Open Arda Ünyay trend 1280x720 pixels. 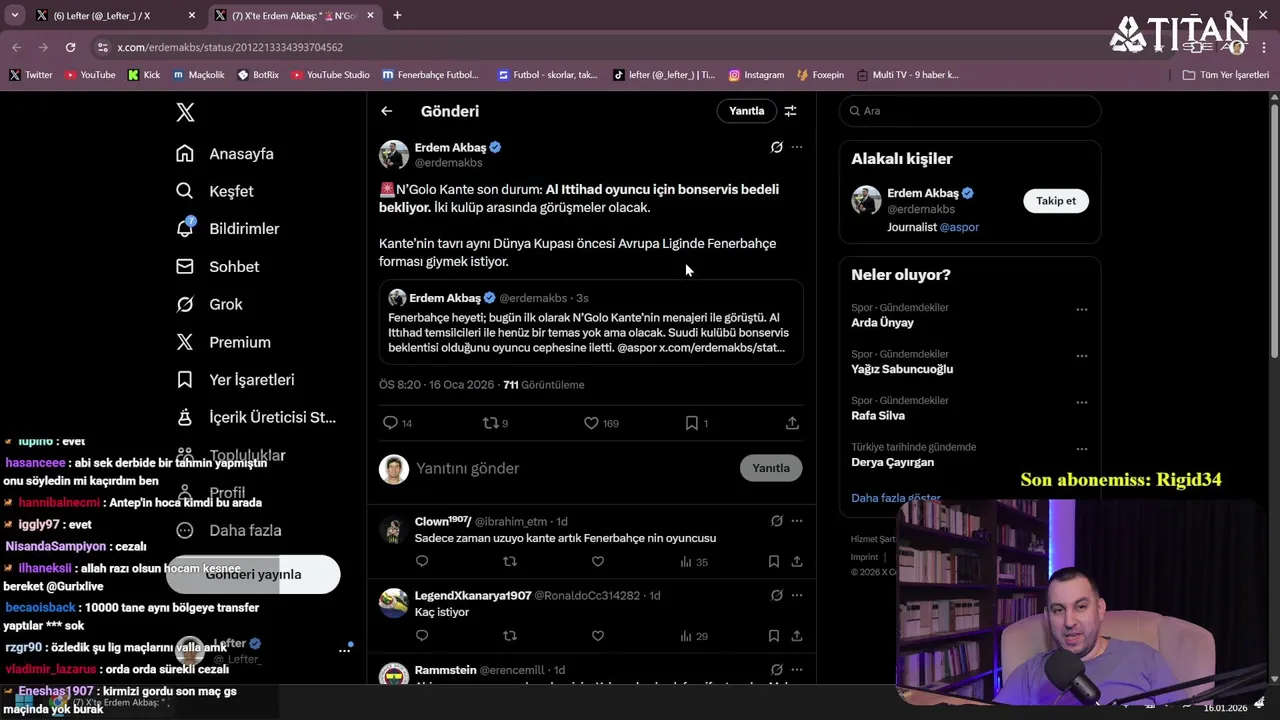(882, 323)
